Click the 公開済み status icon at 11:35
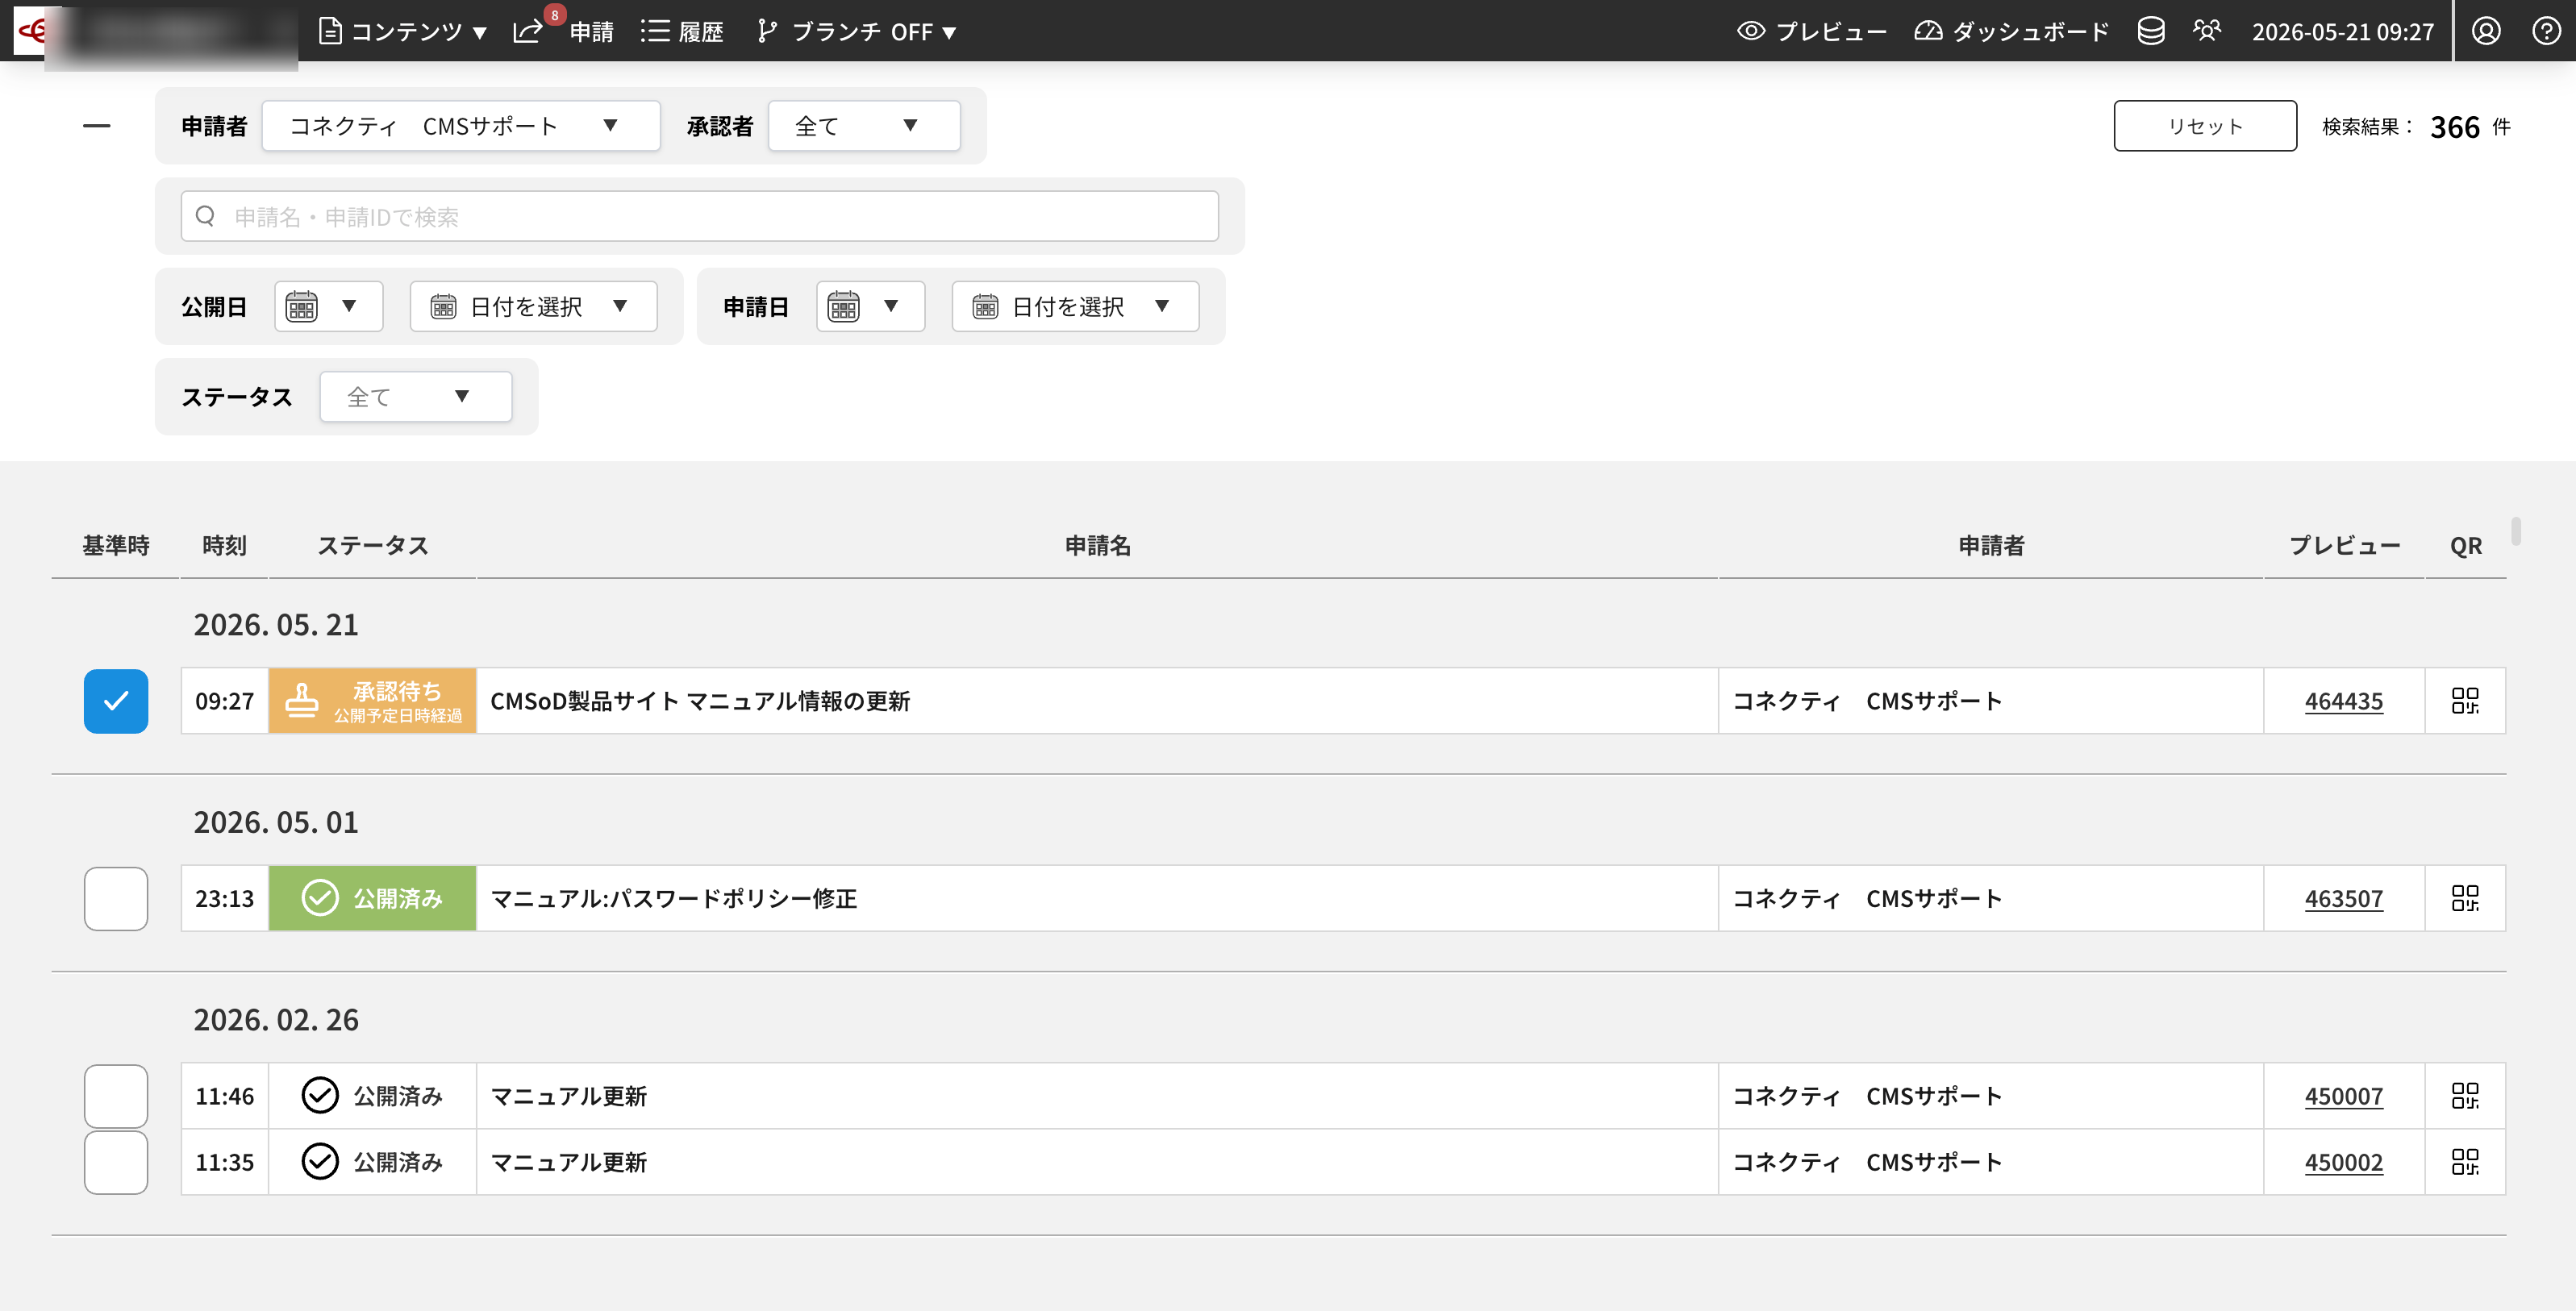 (320, 1162)
